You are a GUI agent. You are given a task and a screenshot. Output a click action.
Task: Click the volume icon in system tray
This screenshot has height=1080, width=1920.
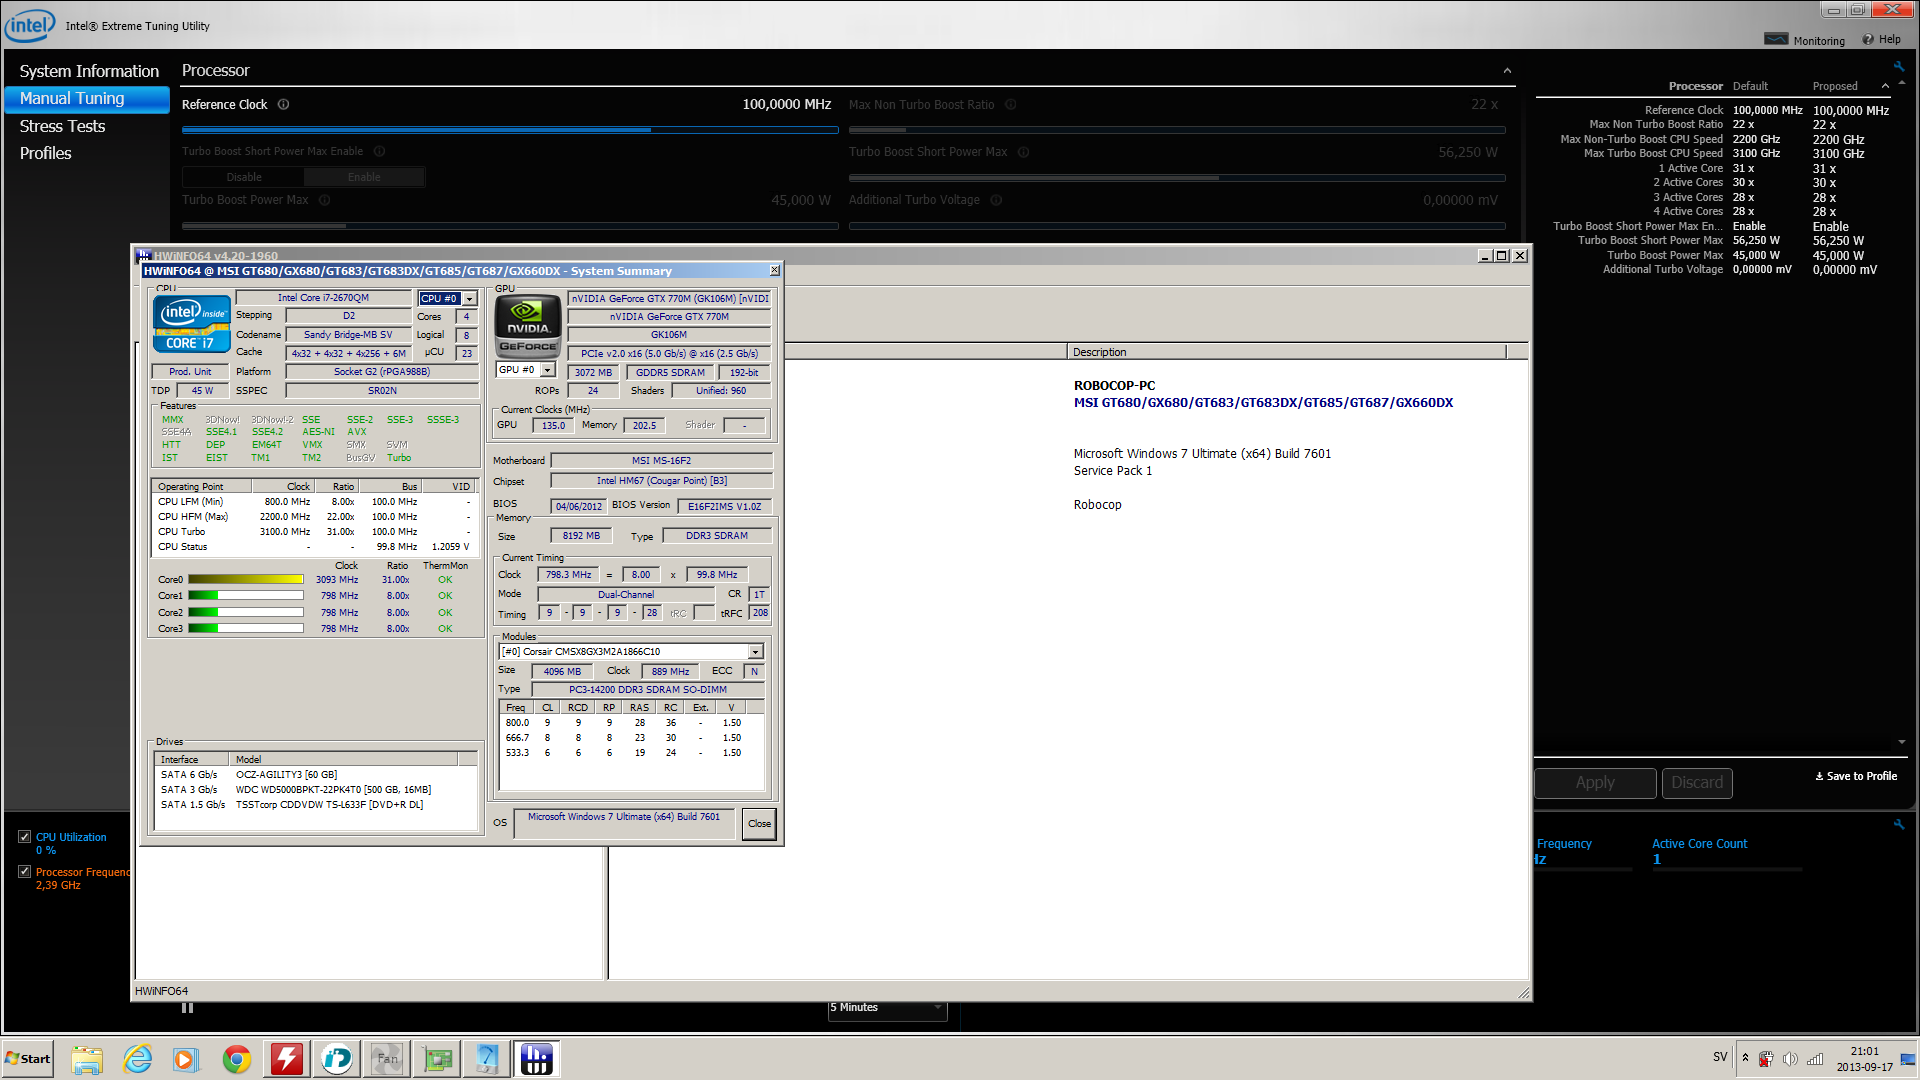[1790, 1059]
